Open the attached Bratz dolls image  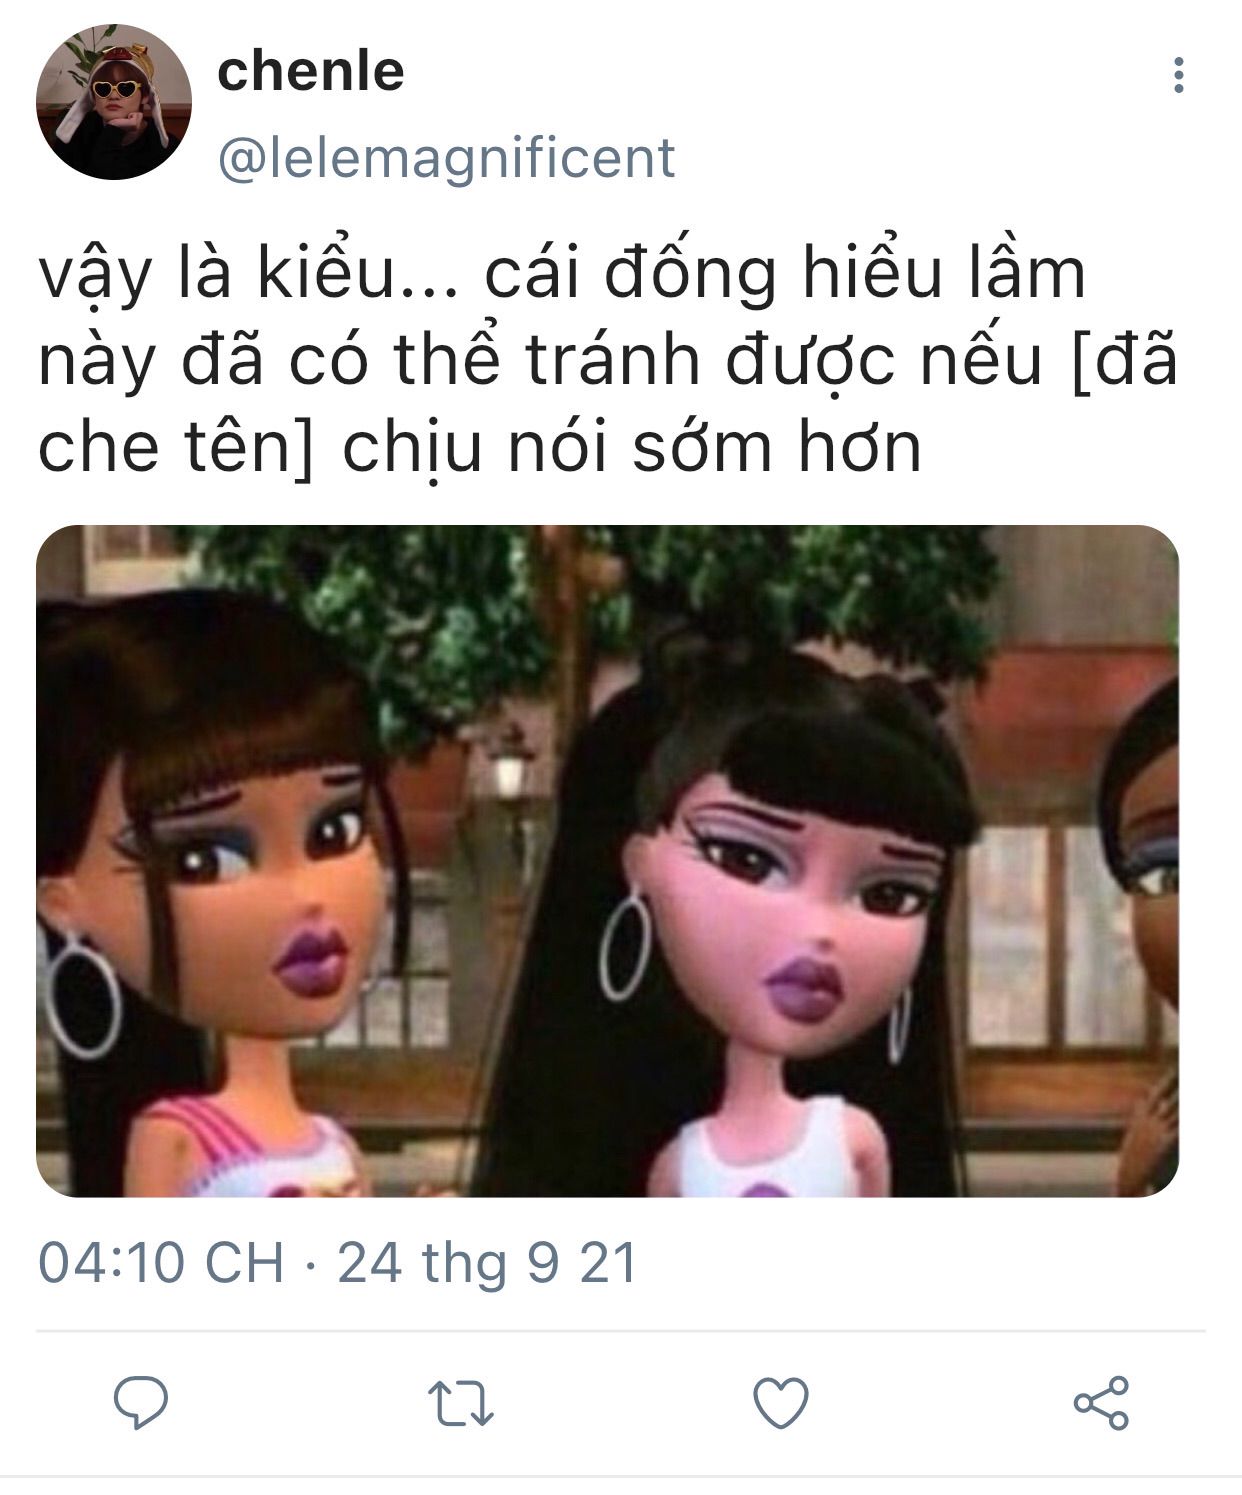(607, 861)
